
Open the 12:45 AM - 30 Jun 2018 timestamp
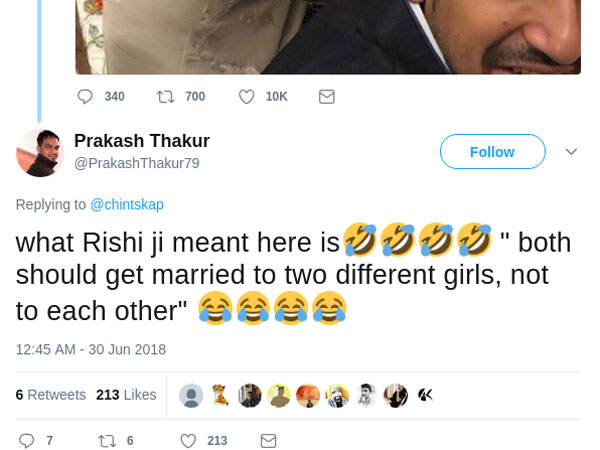91,349
